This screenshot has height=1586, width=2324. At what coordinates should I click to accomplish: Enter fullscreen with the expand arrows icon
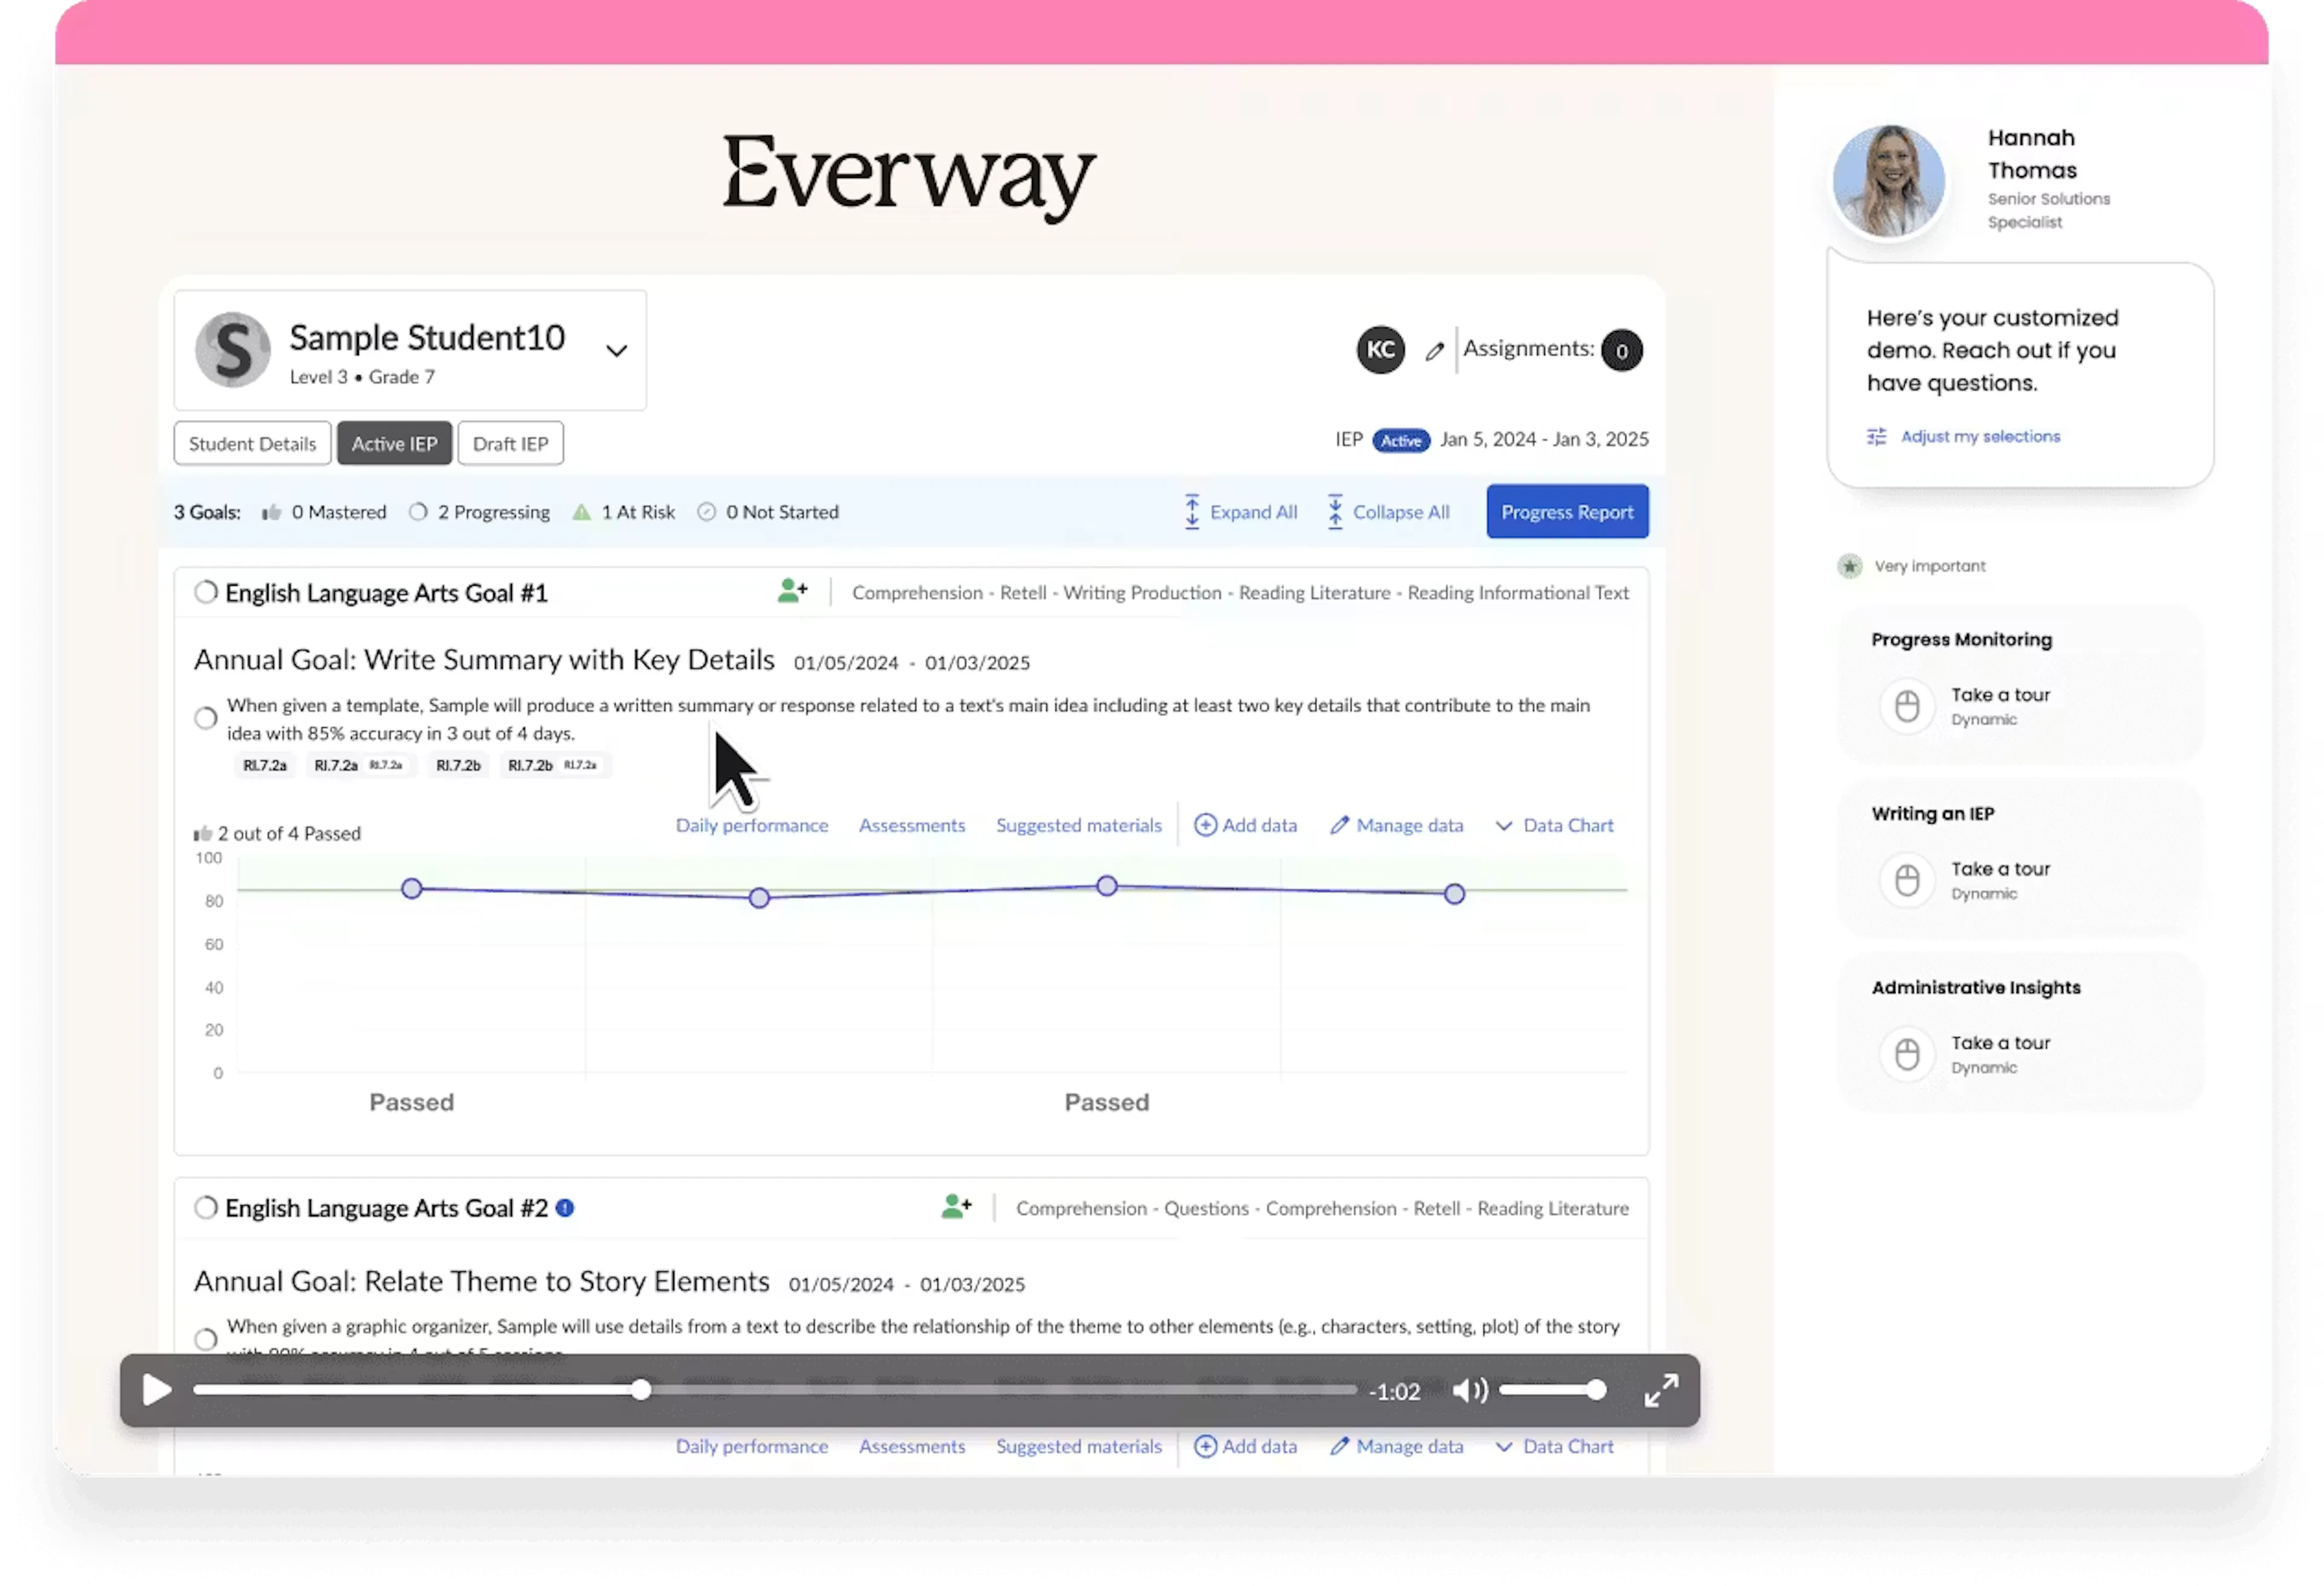click(x=1661, y=1390)
